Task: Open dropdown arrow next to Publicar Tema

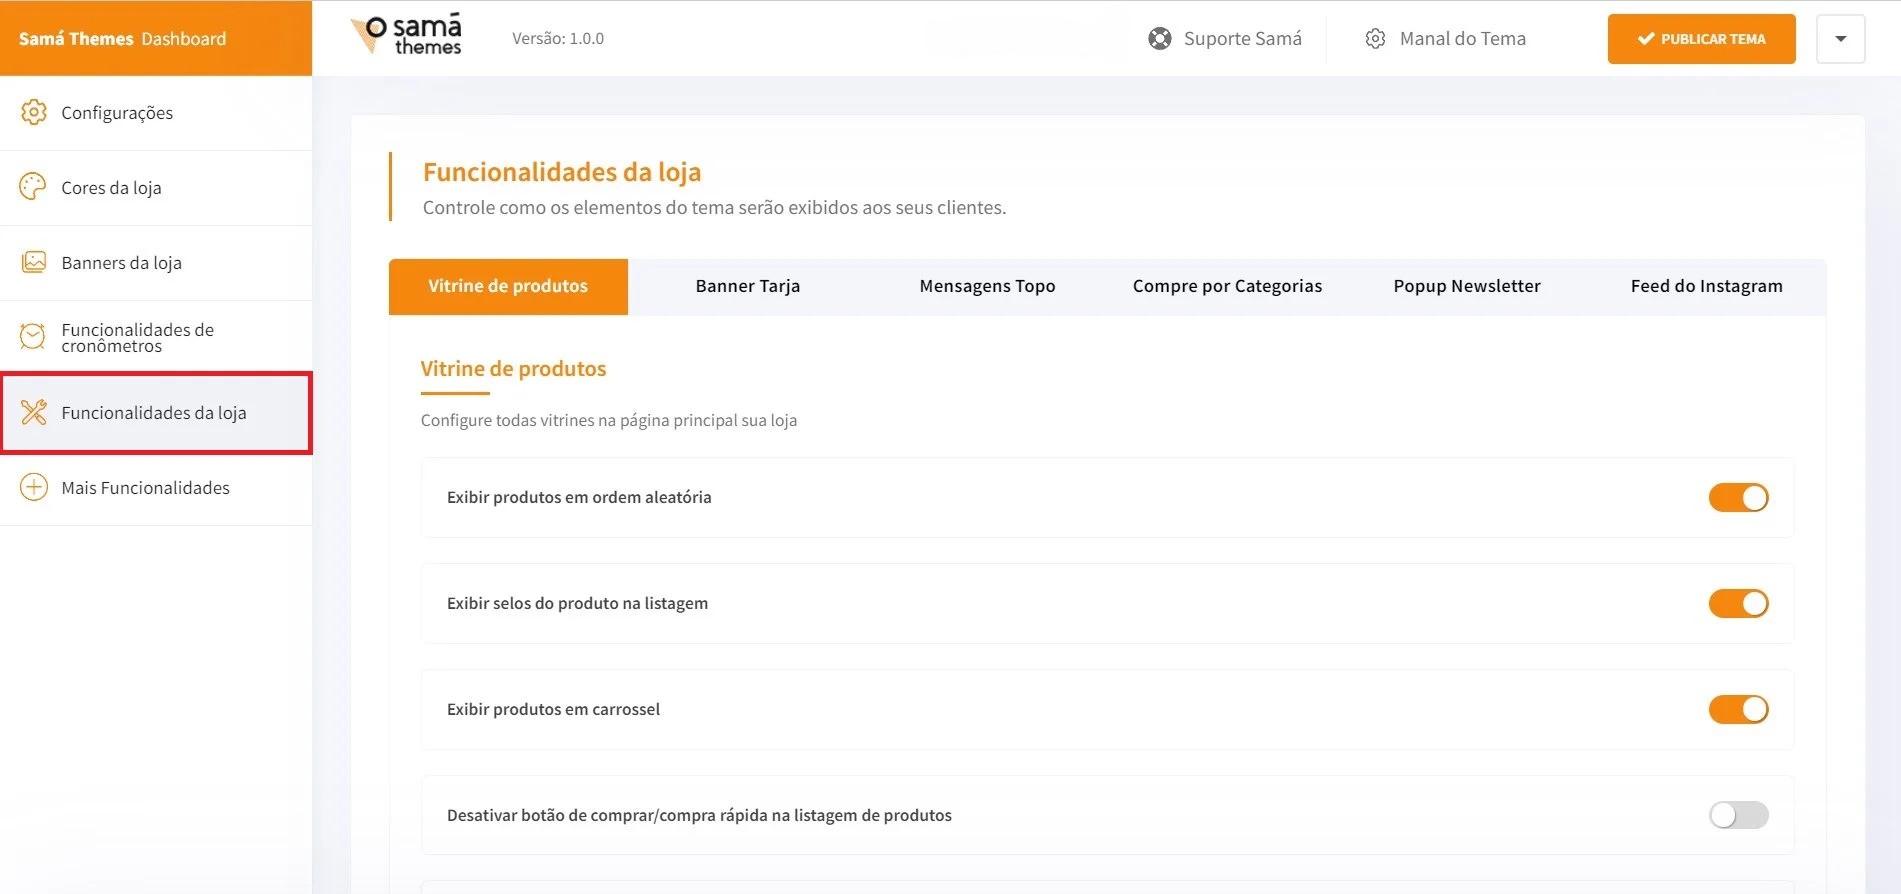Action: click(x=1840, y=39)
